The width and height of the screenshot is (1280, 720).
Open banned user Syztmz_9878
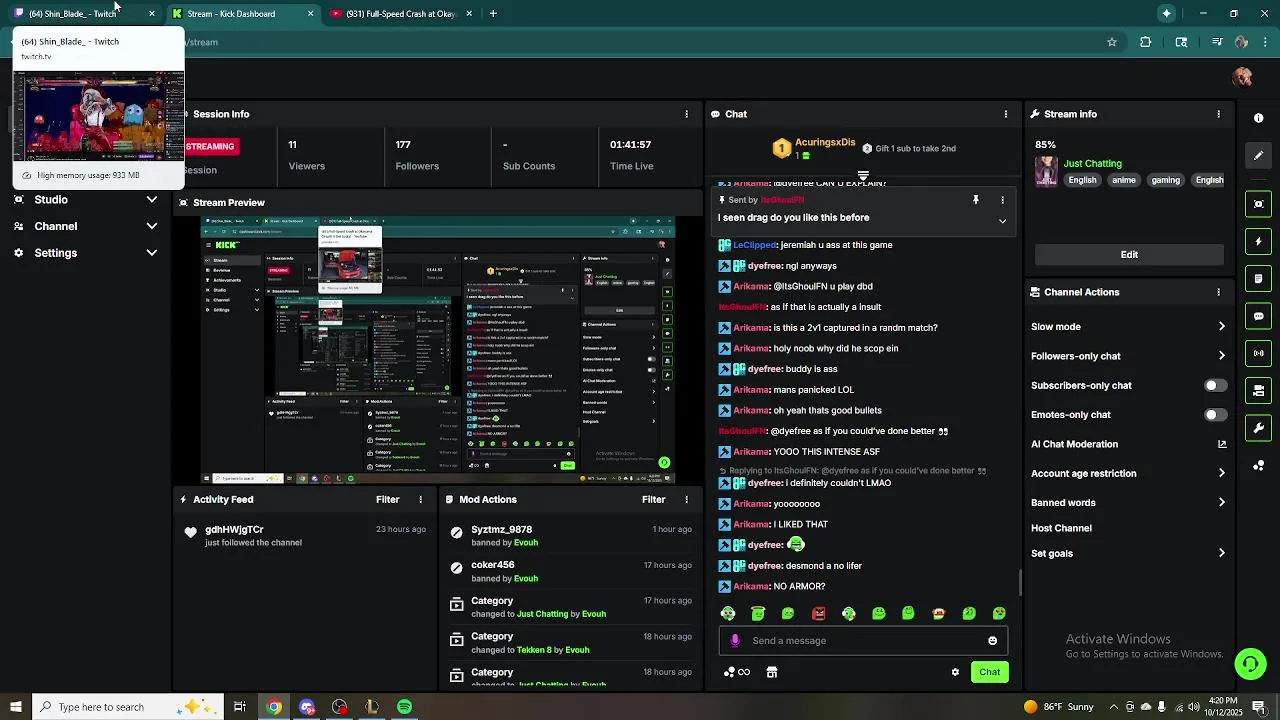click(501, 529)
